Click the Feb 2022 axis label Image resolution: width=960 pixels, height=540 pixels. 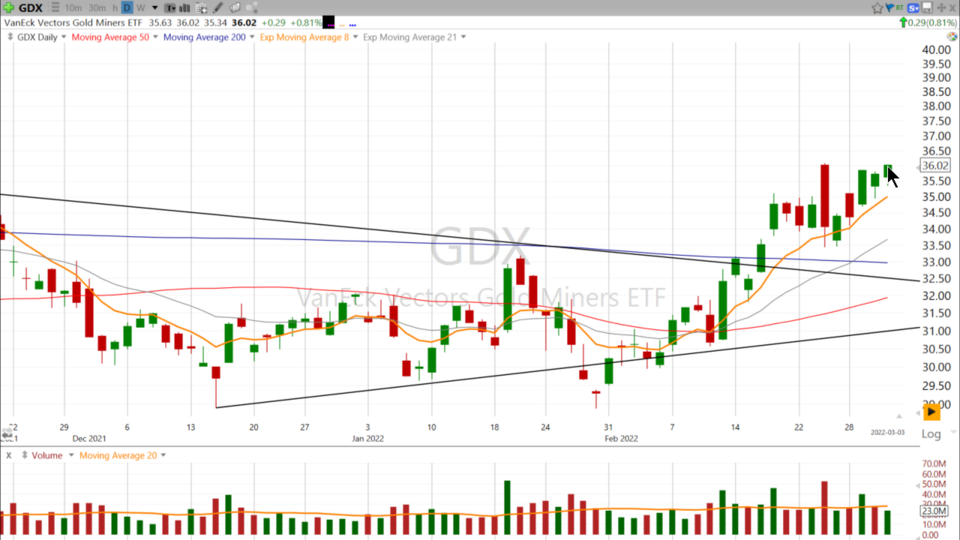click(621, 438)
